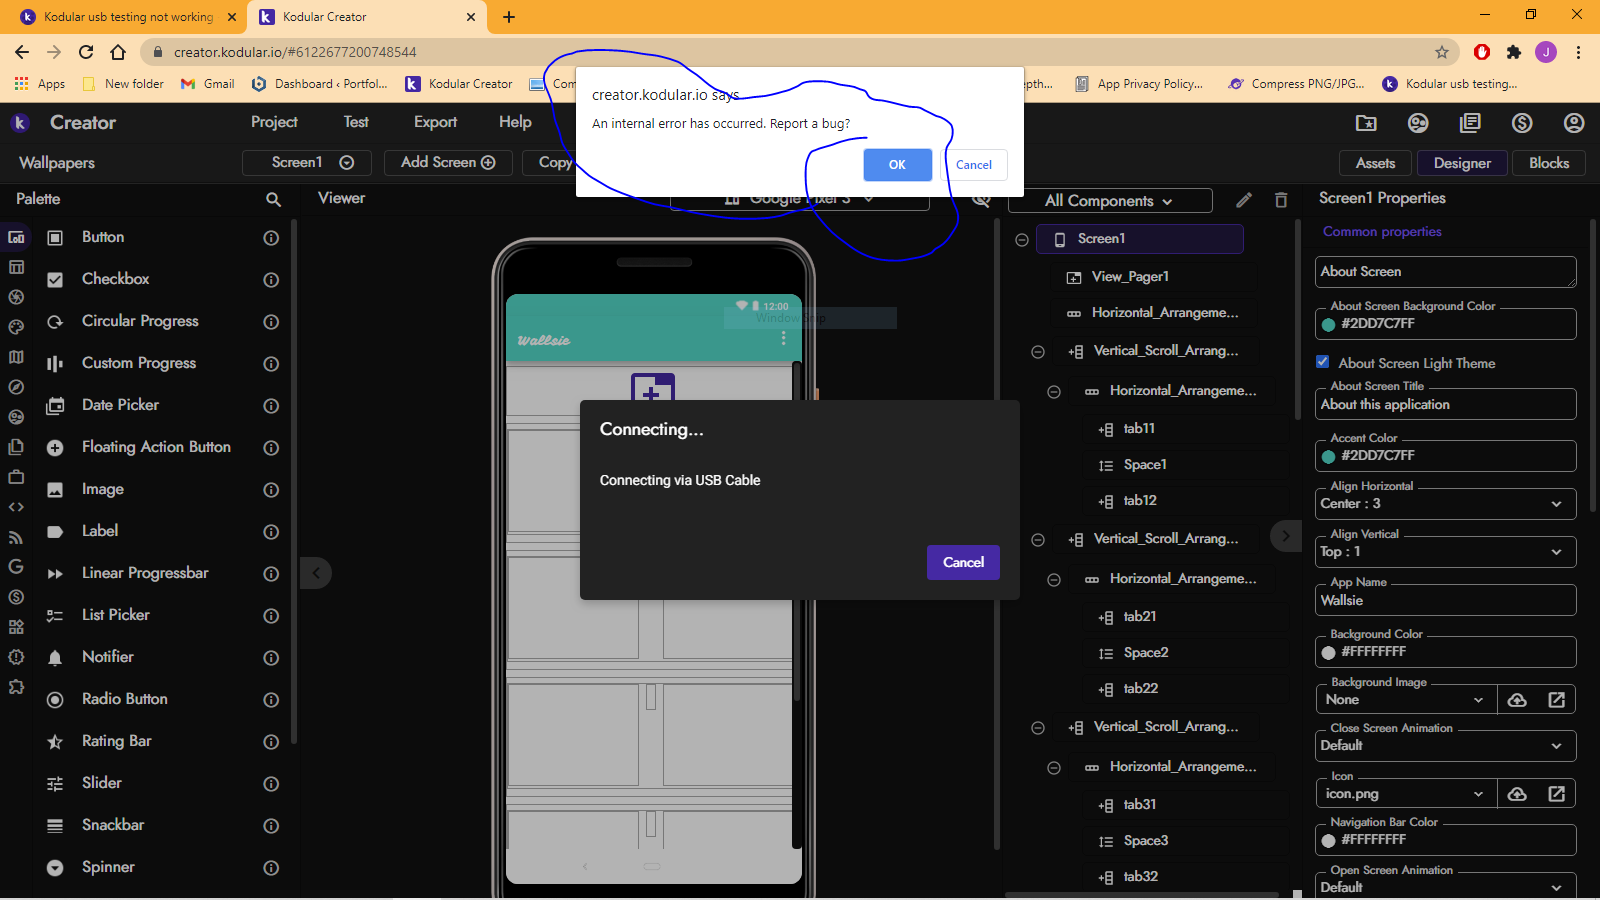Collapse first Vertical_Scroll_Arrangement tree node
This screenshot has height=900, width=1600.
tap(1038, 352)
